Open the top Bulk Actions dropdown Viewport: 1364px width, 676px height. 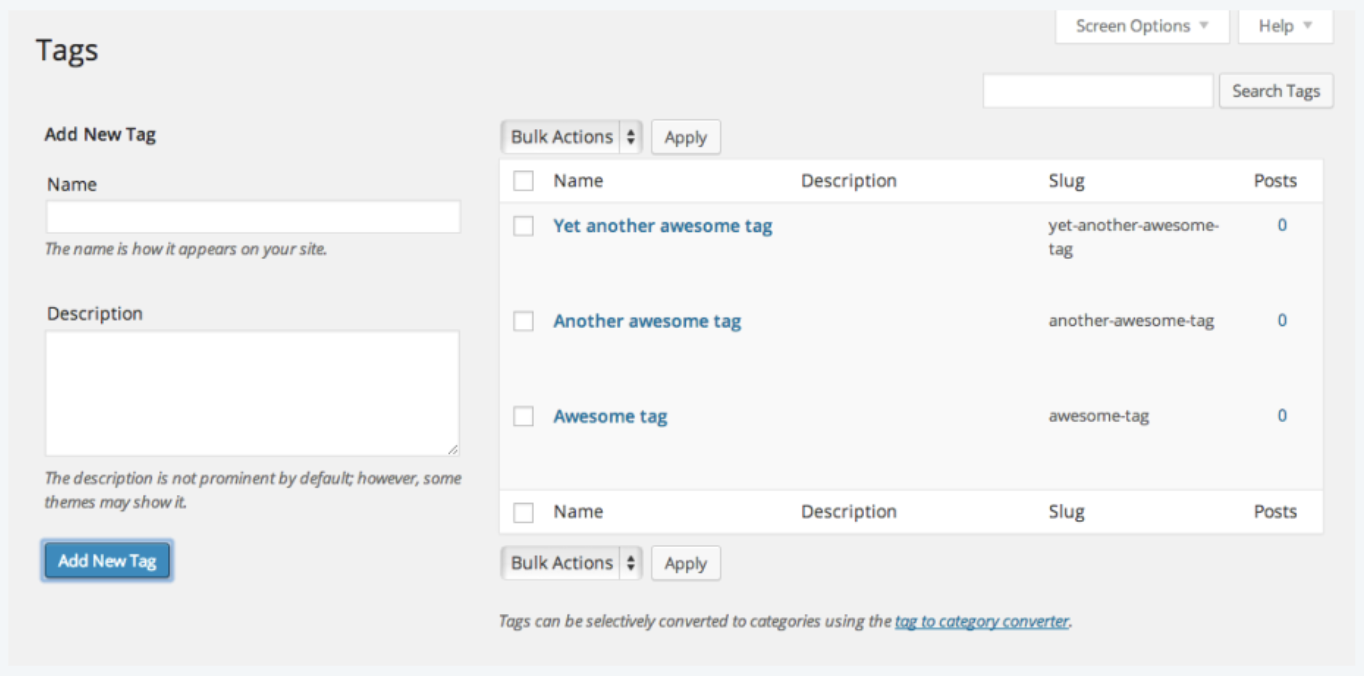[x=572, y=137]
